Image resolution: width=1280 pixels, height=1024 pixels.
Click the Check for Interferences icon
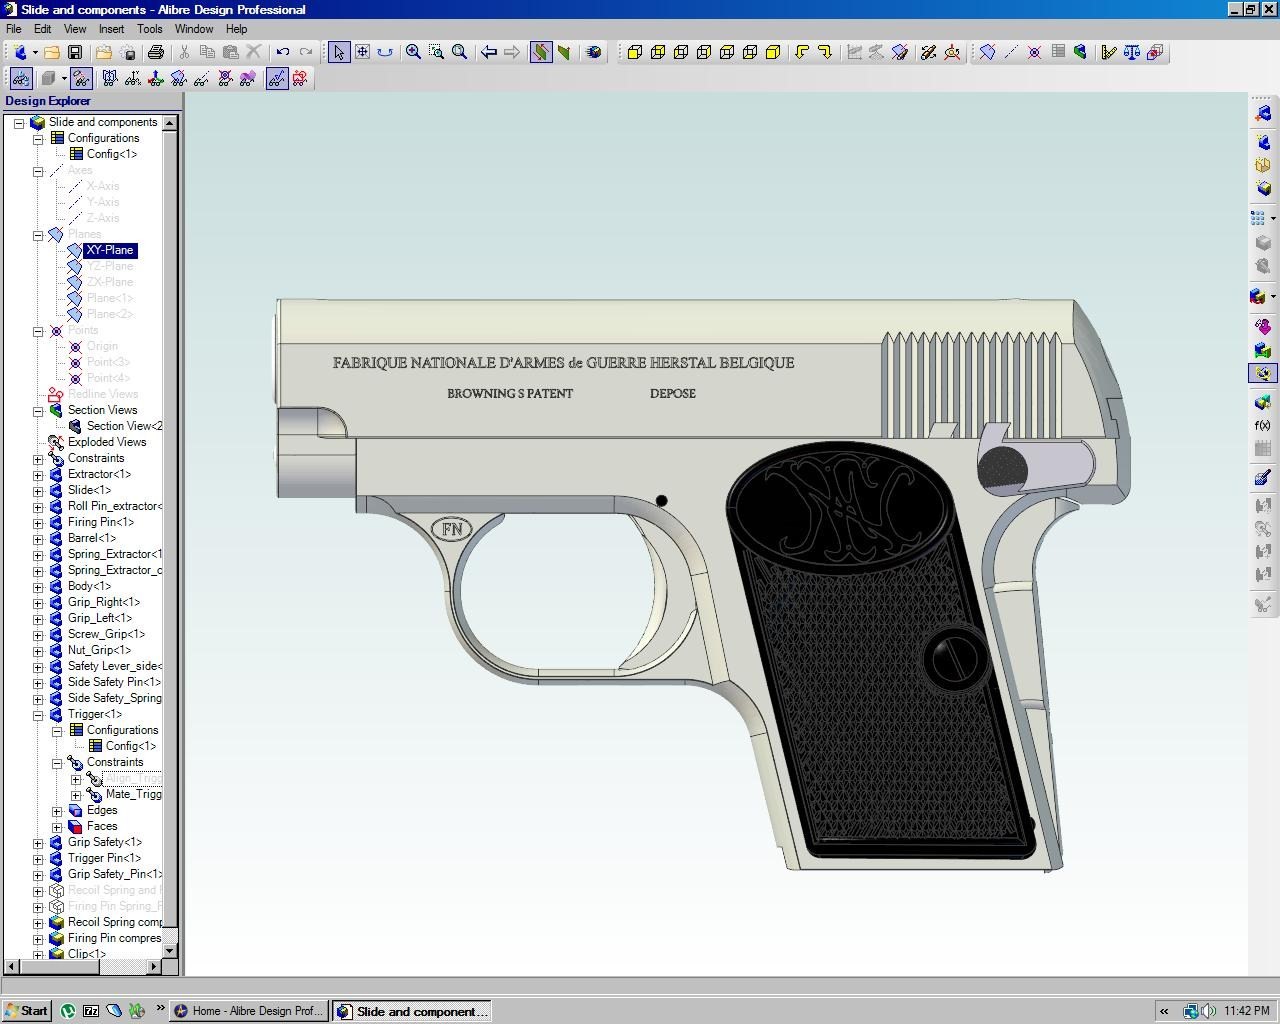1155,52
